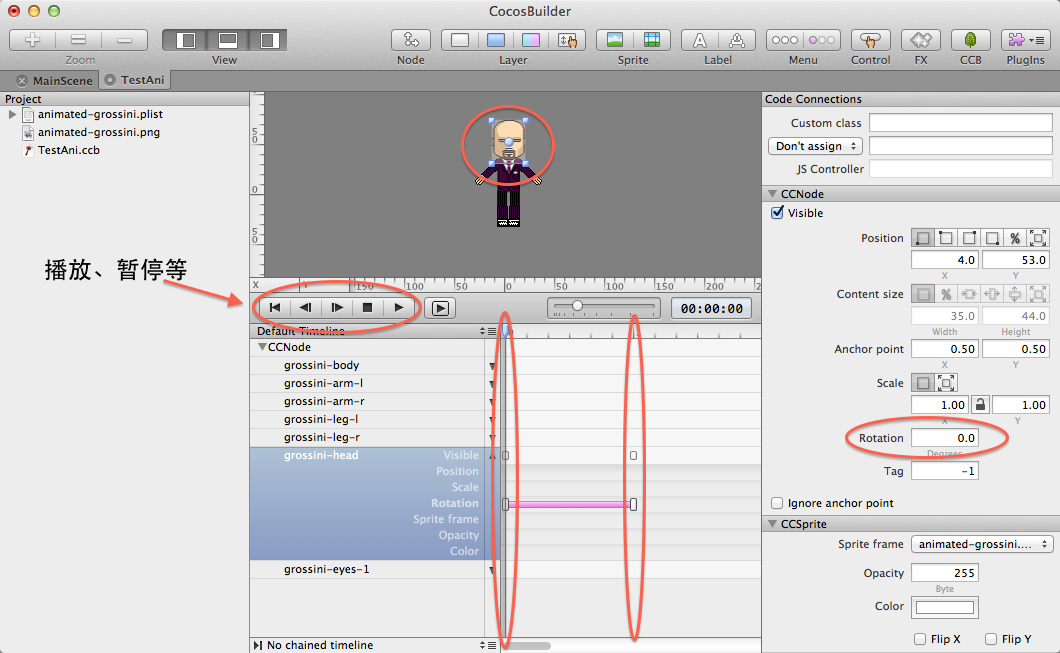Zoom in with the plus button
The image size is (1060, 653).
point(32,41)
